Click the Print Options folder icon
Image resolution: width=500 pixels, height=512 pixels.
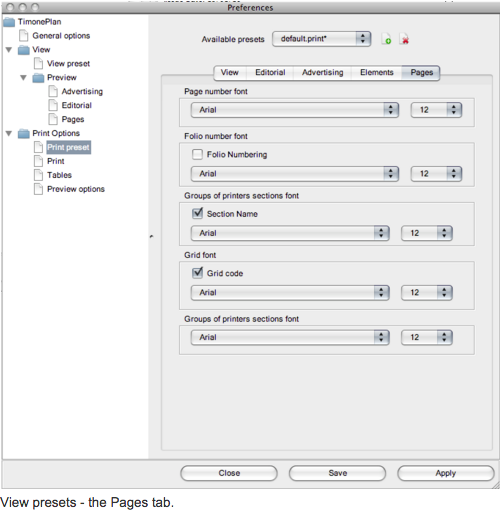(x=24, y=133)
